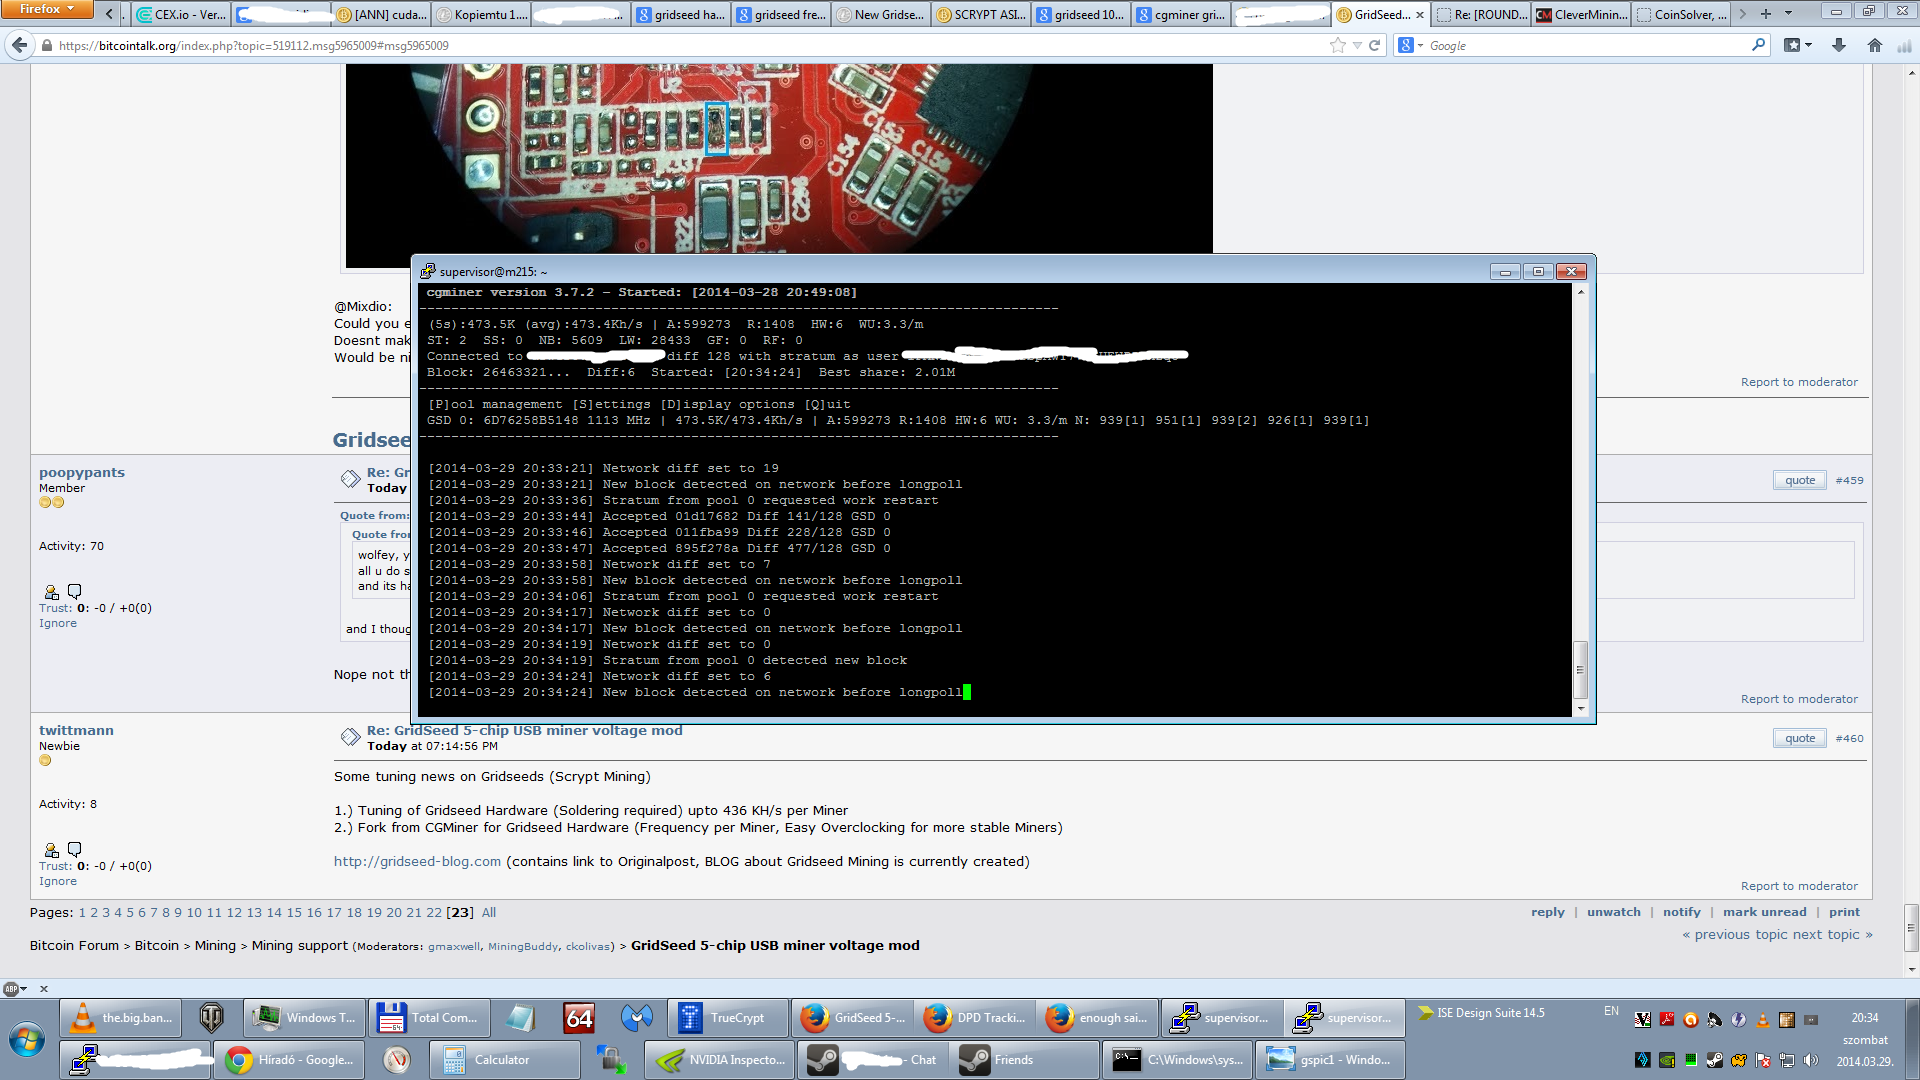Close the add-on bar with X
Screen dimensions: 1920x1080
(x=44, y=989)
